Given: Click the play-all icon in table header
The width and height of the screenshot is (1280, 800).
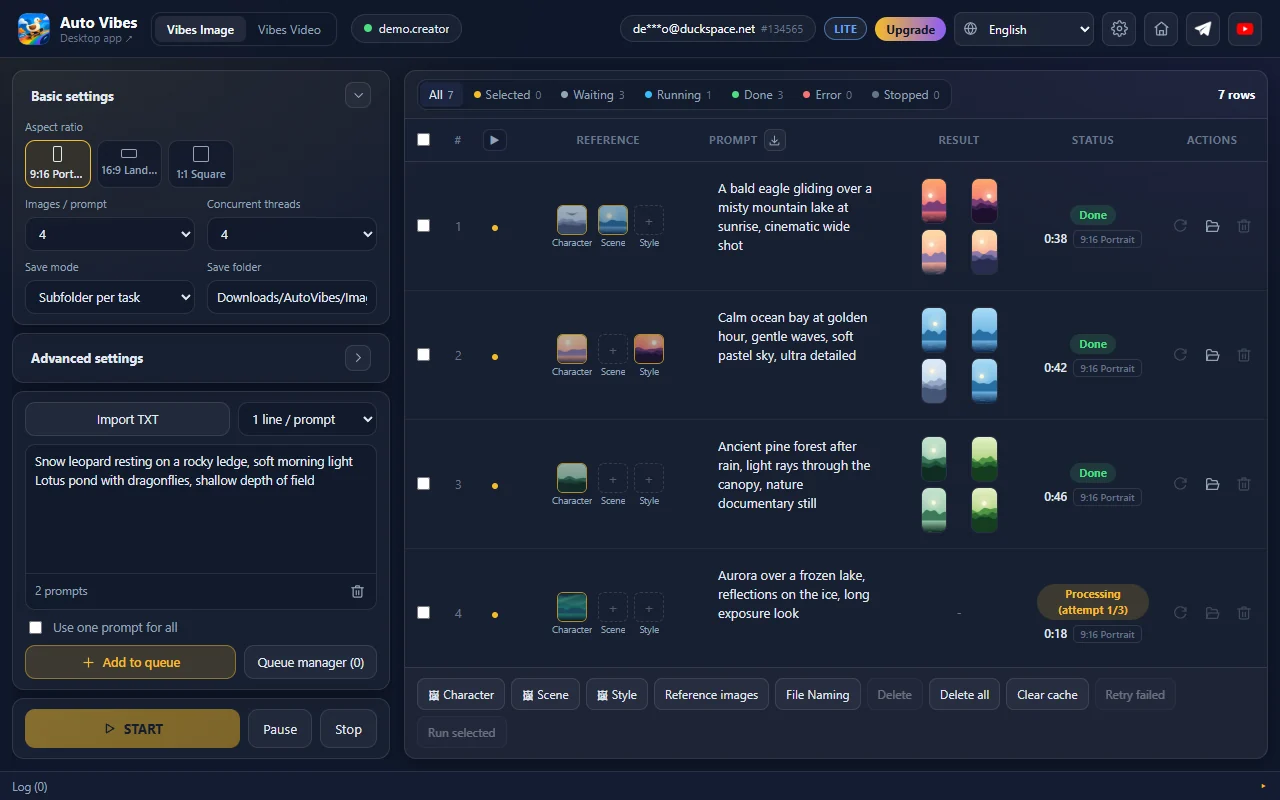Looking at the screenshot, I should 494,140.
